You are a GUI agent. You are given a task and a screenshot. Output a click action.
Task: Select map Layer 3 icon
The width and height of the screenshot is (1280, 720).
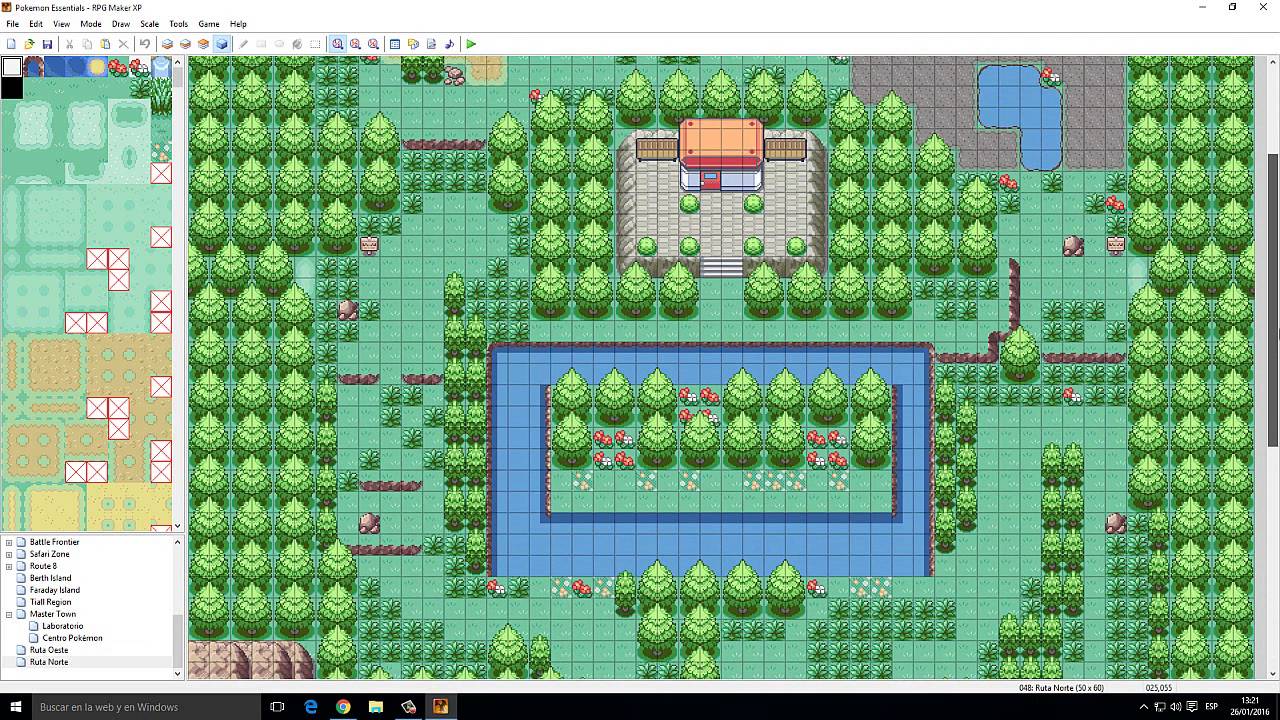coord(203,44)
